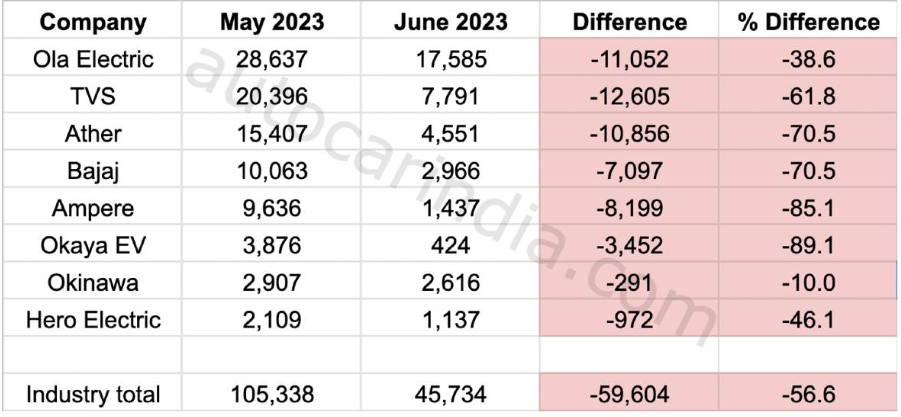Click the Difference column header
Viewport: 901px width, 417px height.
pyautogui.click(x=629, y=22)
